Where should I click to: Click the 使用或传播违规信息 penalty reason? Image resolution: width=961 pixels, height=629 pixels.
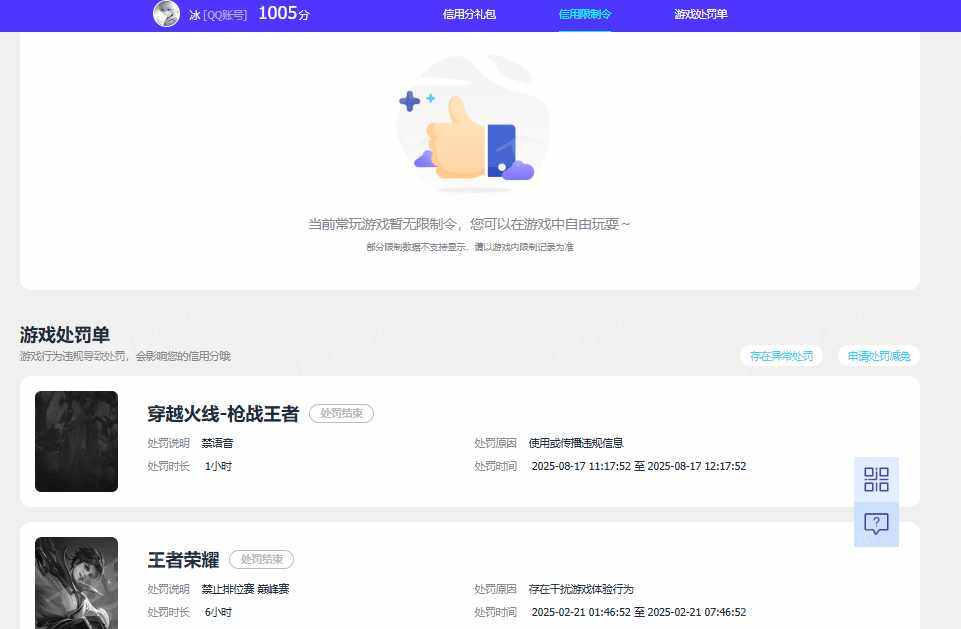pyautogui.click(x=576, y=443)
